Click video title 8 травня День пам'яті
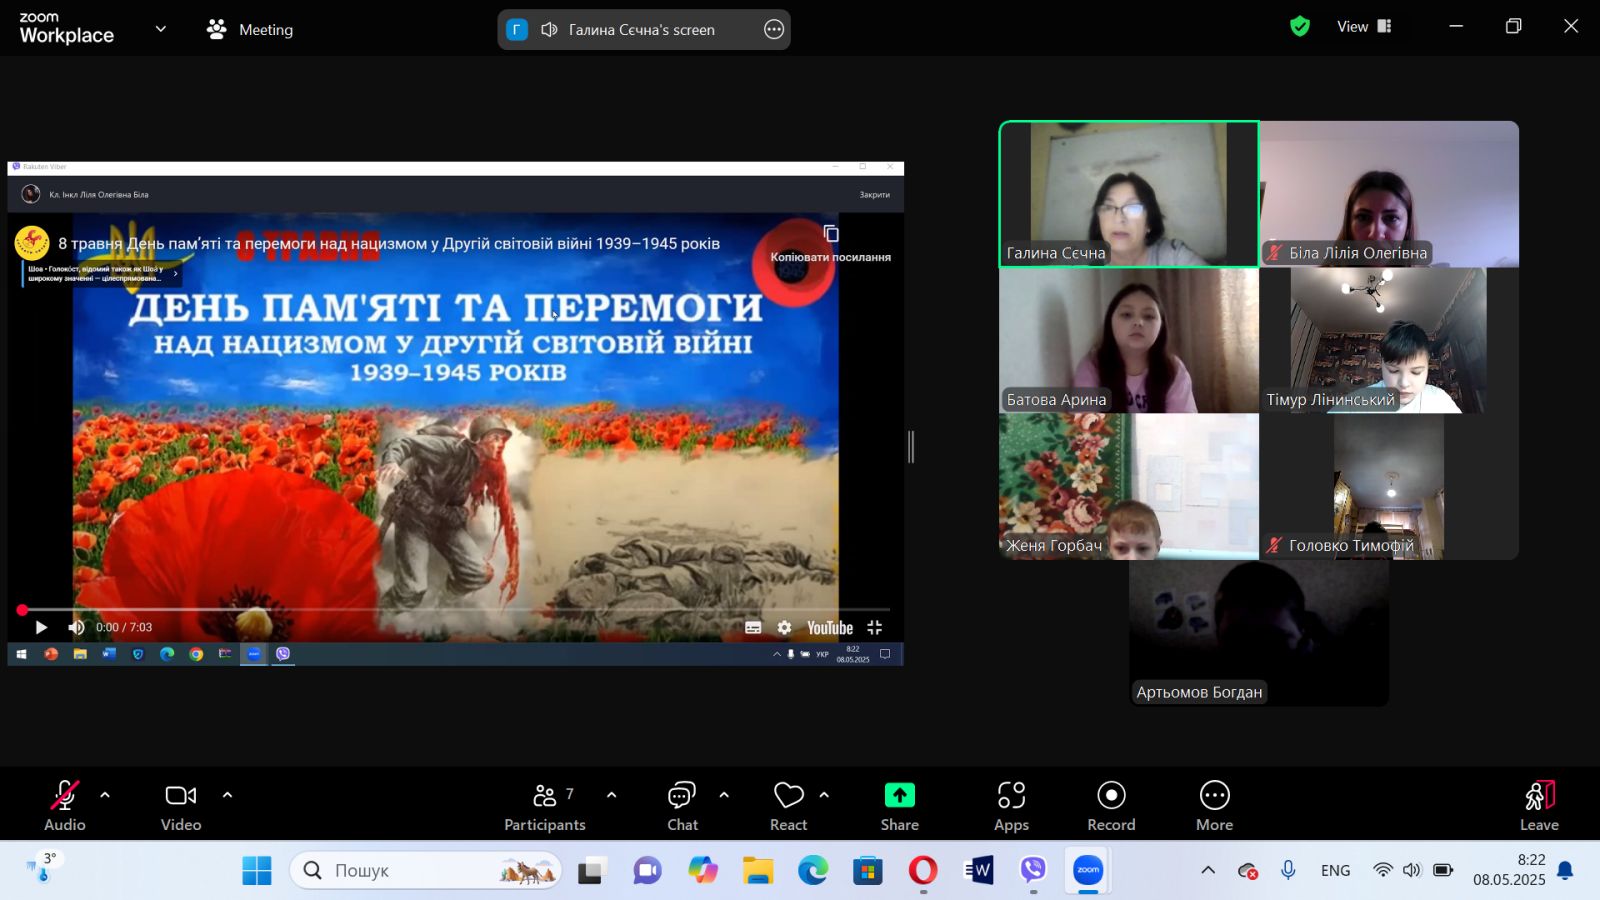Screen dimensions: 1600x900 [389, 243]
